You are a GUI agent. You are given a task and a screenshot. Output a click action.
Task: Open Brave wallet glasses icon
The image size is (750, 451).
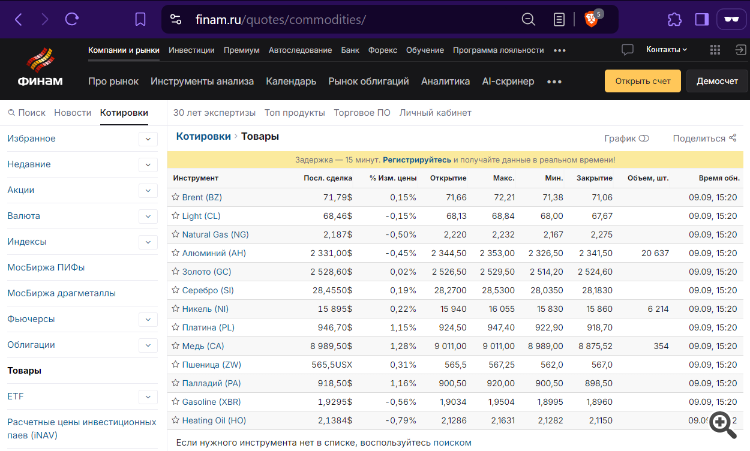(731, 20)
